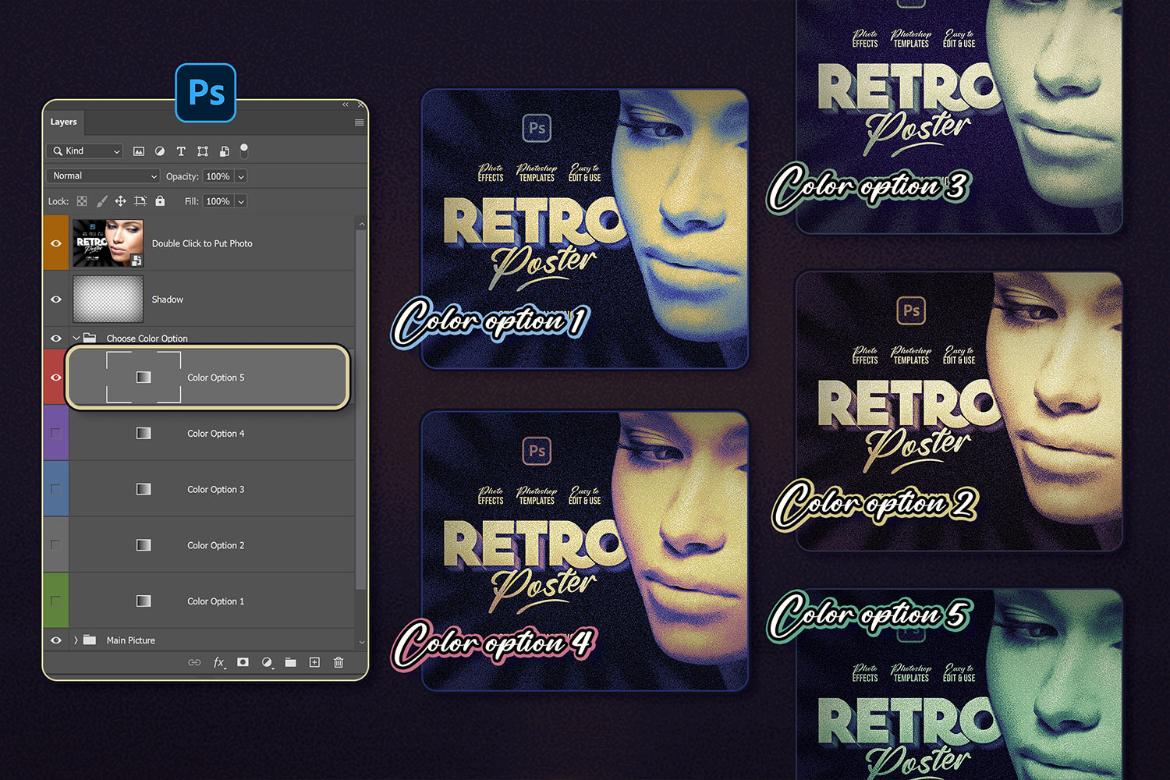Image resolution: width=1170 pixels, height=780 pixels.
Task: Hide the Color Option 5 layer
Action: [x=56, y=378]
